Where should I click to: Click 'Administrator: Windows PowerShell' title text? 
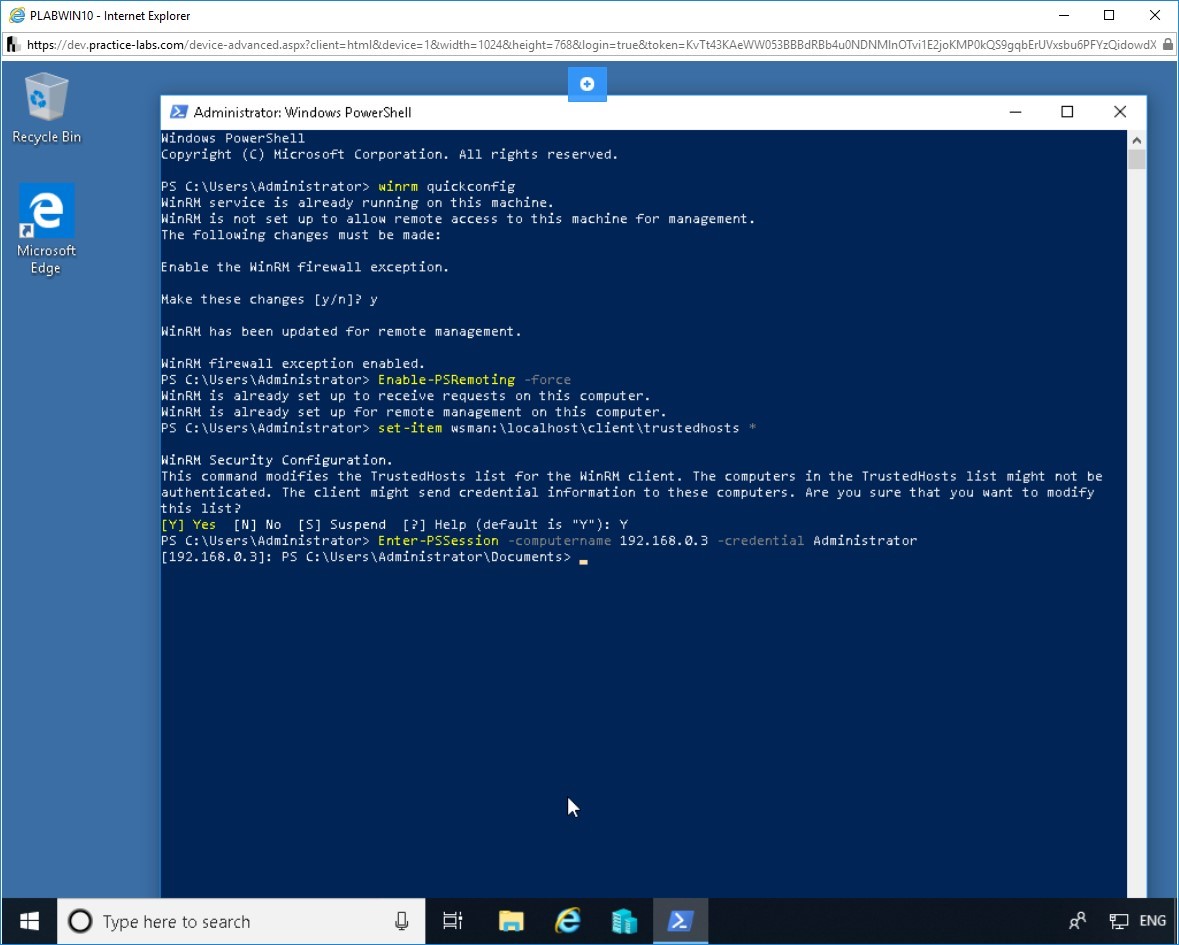click(302, 113)
